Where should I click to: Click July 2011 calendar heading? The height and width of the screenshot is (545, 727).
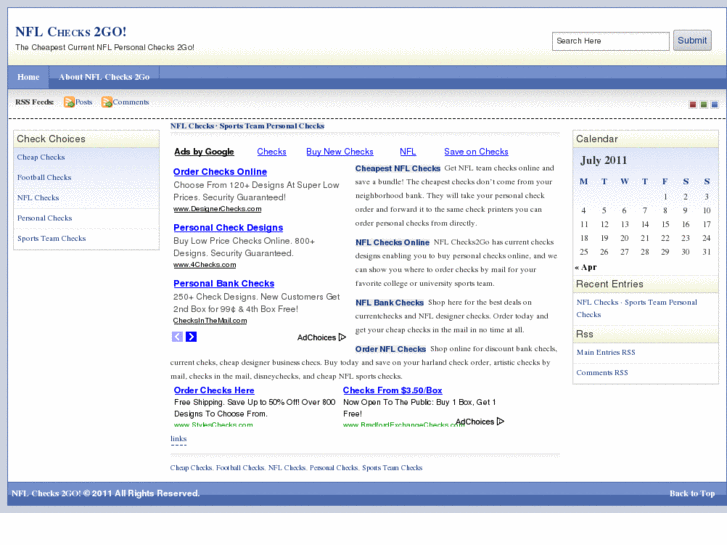603,160
